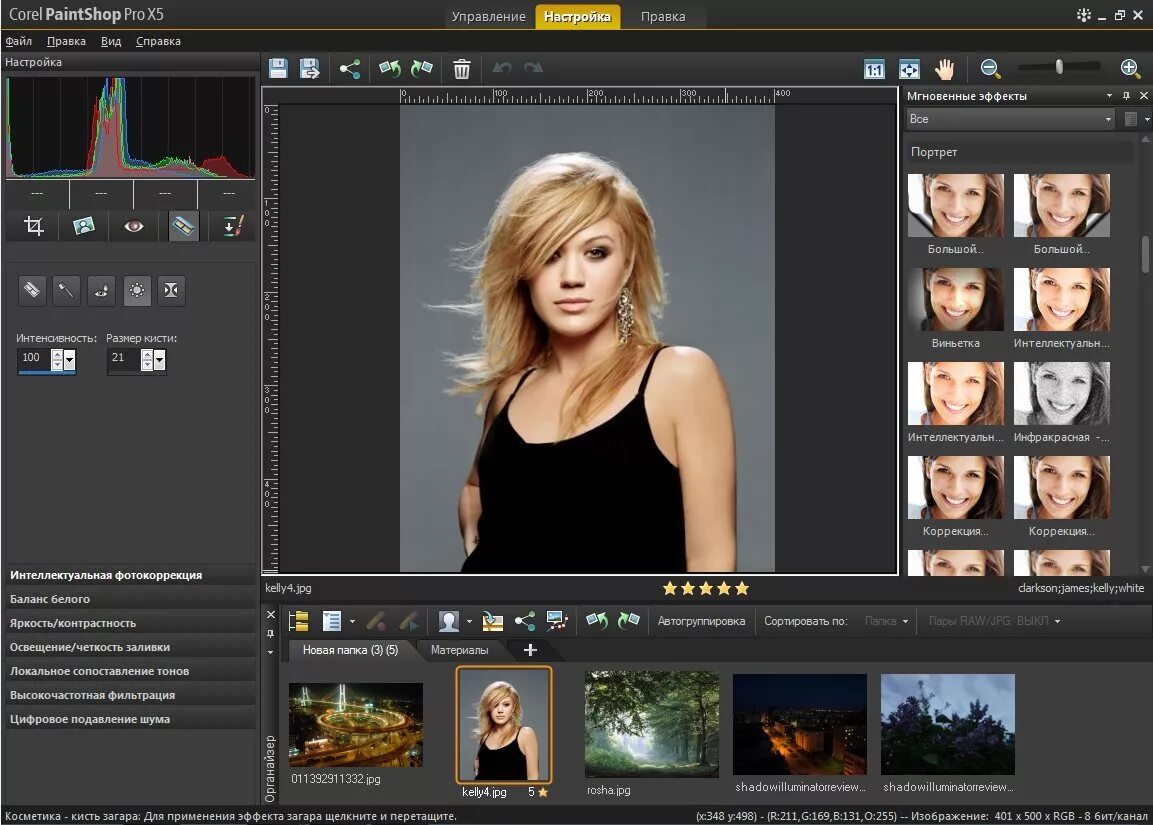Screen dimensions: 1153x825
Task: Expand the Размер кисти dropdown arrow
Action: [x=160, y=360]
